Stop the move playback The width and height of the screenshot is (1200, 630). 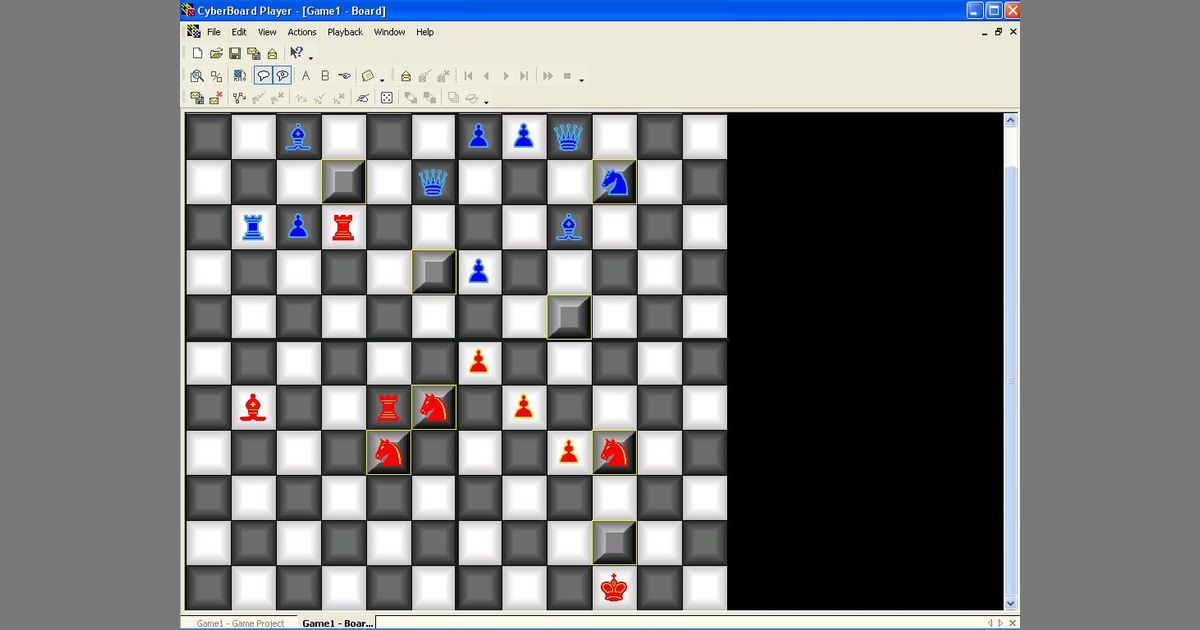565,75
